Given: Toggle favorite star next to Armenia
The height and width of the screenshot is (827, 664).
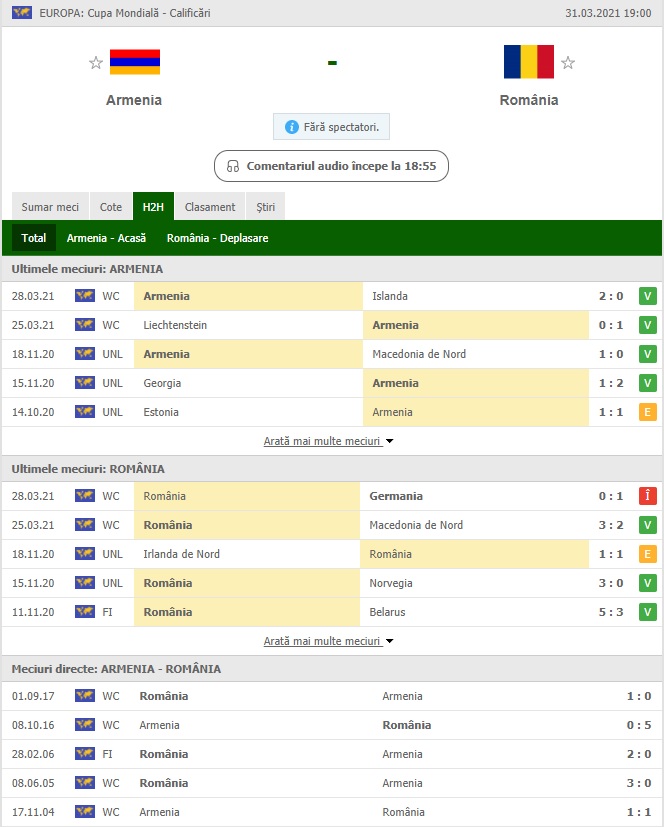Looking at the screenshot, I should (96, 63).
